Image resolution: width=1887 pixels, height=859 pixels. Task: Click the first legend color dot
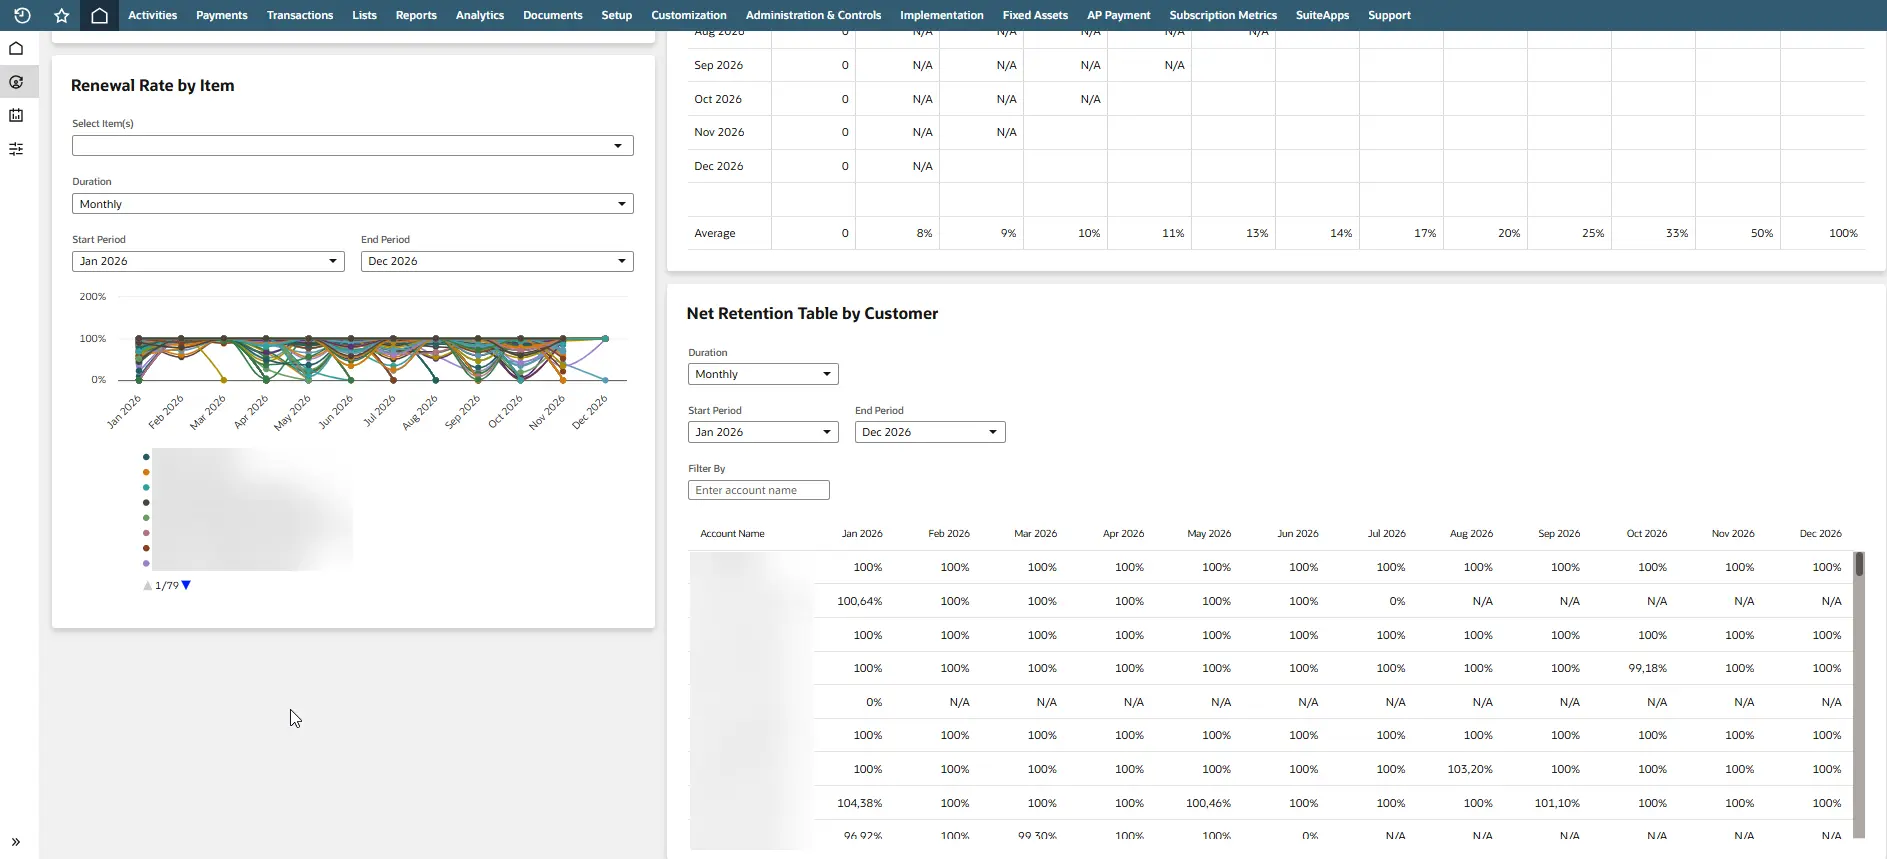(146, 457)
